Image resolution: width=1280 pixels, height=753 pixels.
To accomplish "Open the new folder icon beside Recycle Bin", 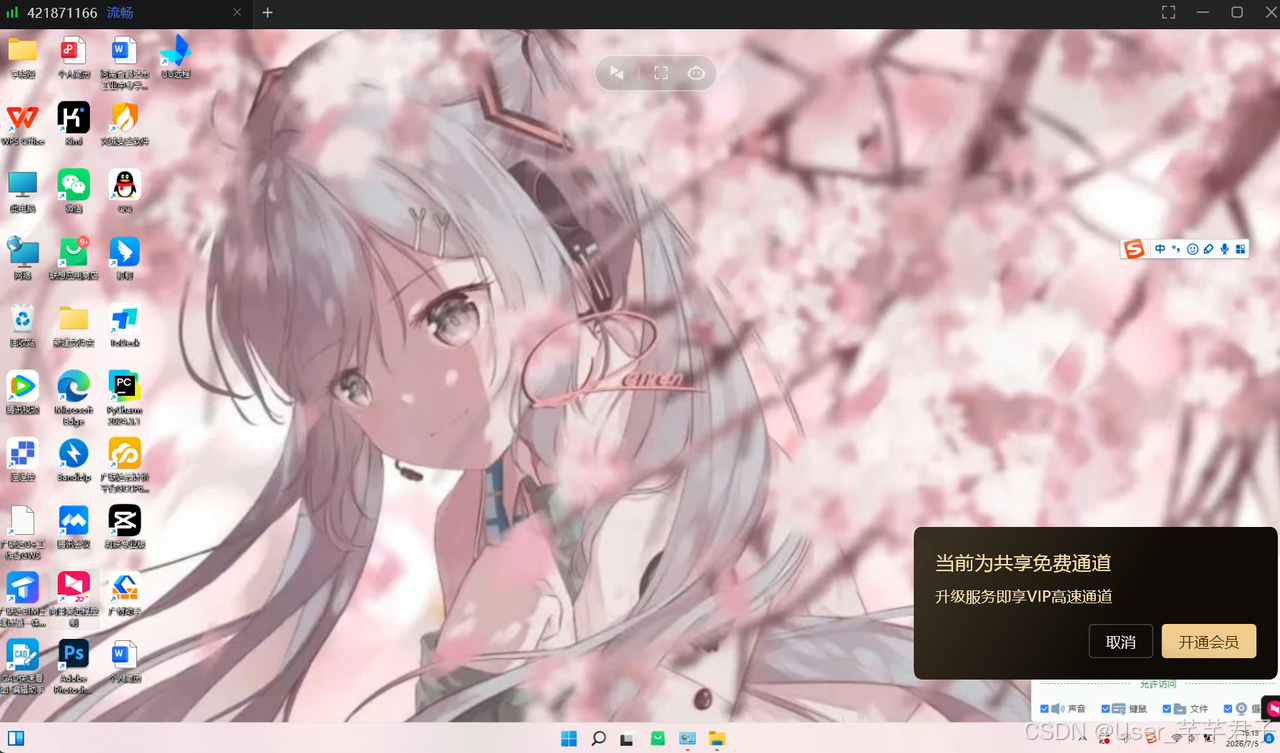I will tap(73, 325).
